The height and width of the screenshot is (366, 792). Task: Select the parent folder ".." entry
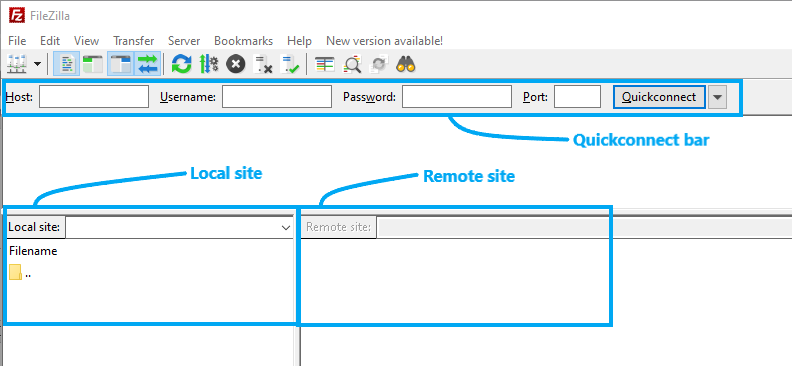click(x=20, y=274)
